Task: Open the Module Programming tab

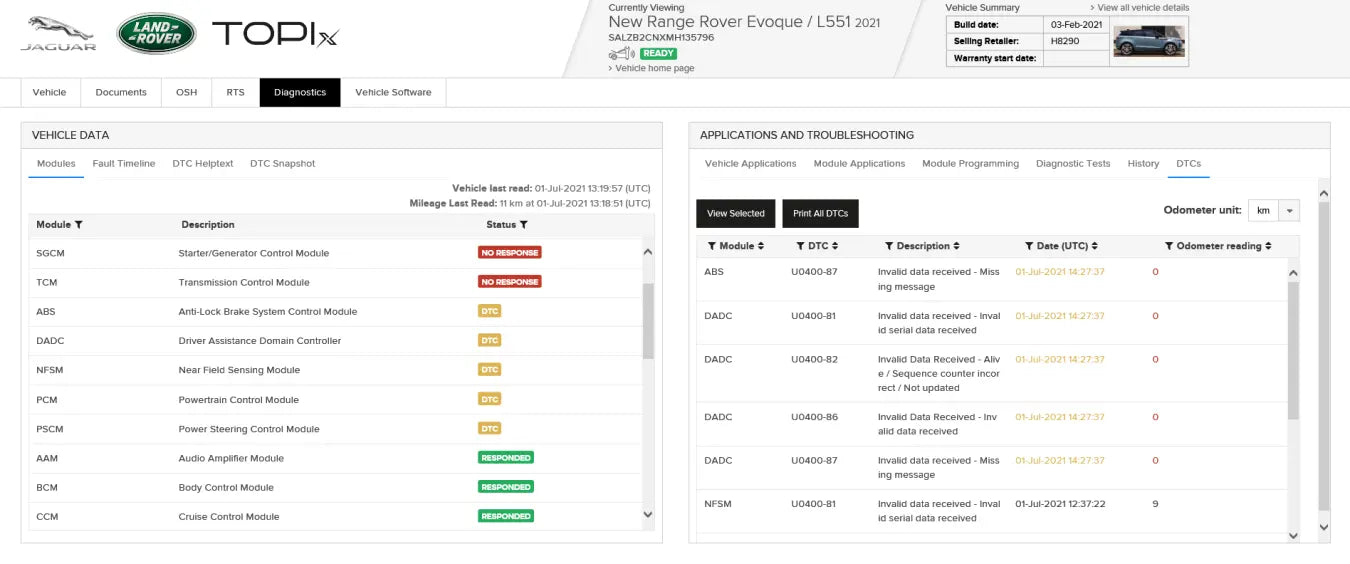Action: click(970, 164)
